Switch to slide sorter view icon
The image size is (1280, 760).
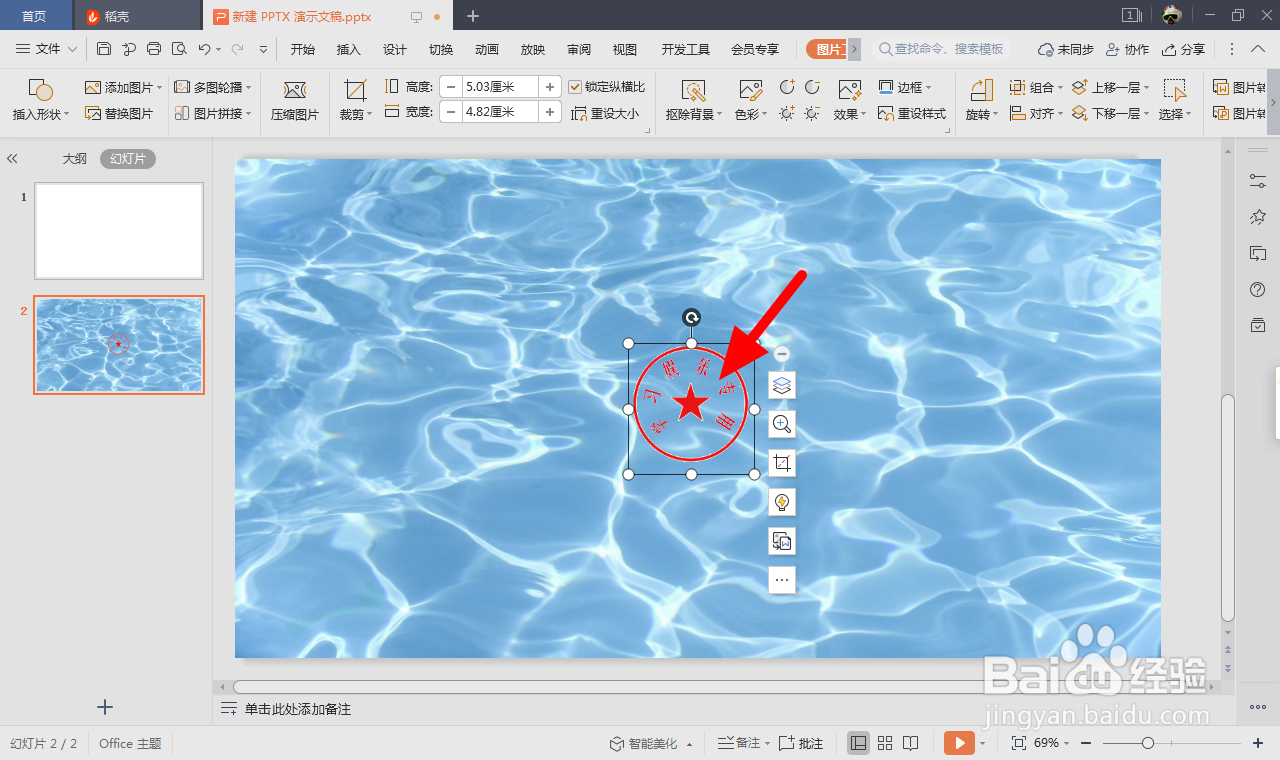click(885, 743)
